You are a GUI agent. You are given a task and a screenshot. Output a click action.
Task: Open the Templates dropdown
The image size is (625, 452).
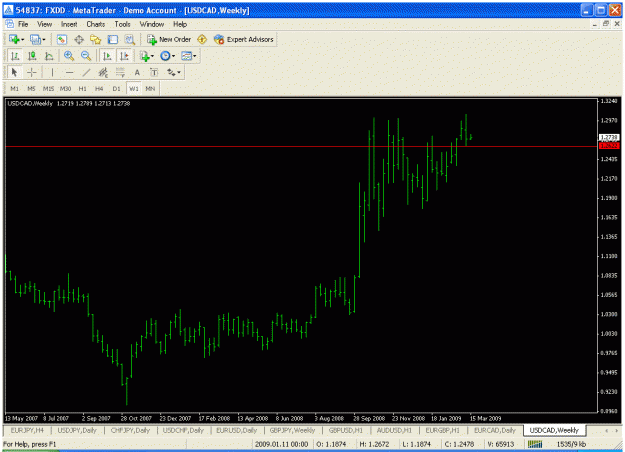pyautogui.click(x=189, y=56)
